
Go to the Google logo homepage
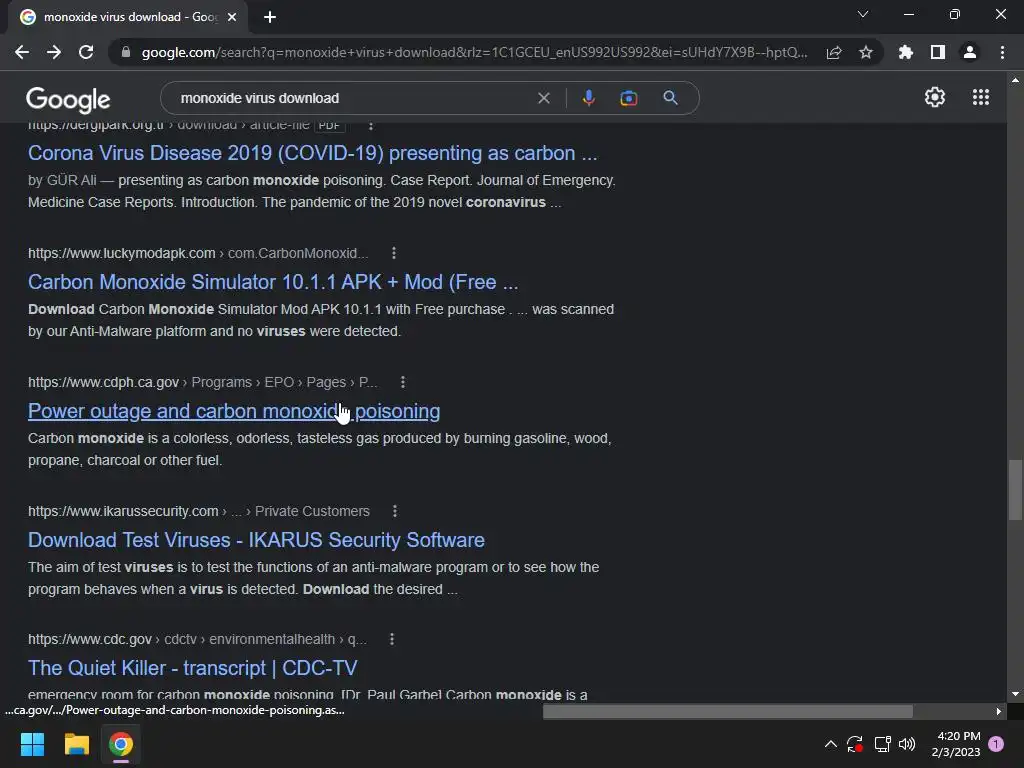click(x=68, y=99)
